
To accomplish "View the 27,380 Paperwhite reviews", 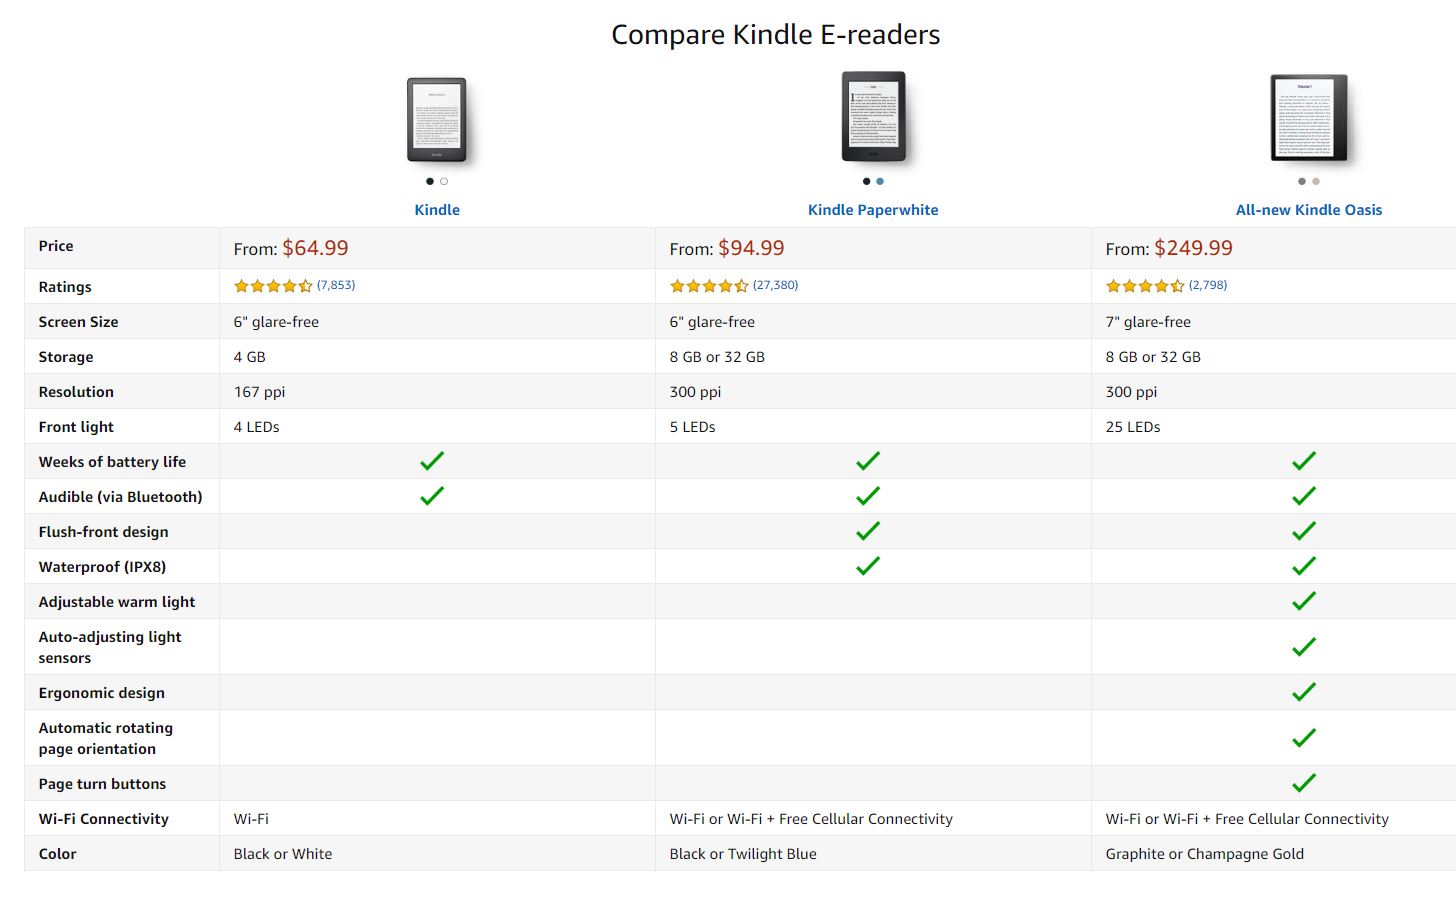I will [x=776, y=285].
